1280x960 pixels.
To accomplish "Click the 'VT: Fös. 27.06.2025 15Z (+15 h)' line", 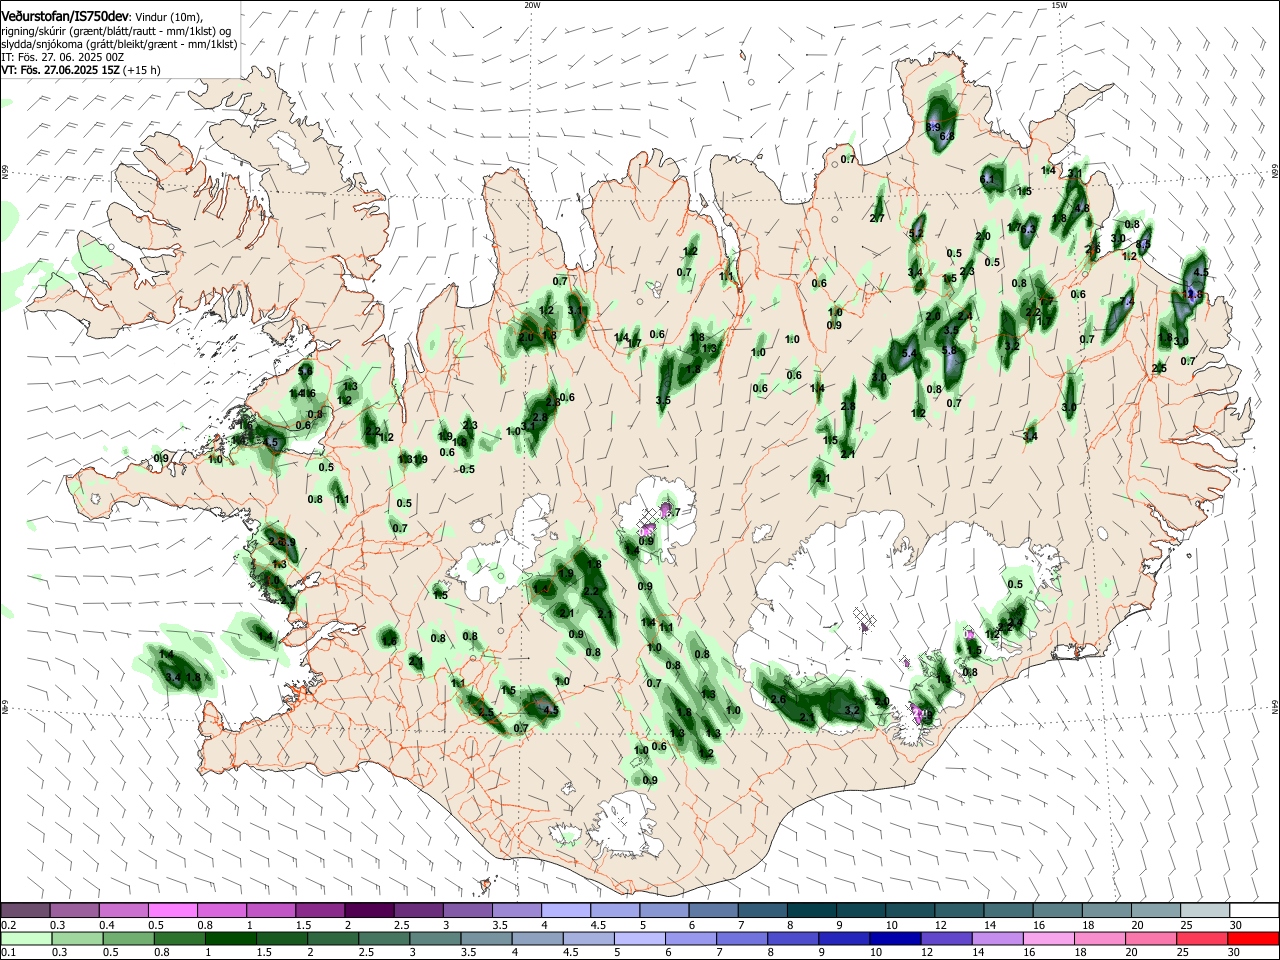I will click(82, 70).
